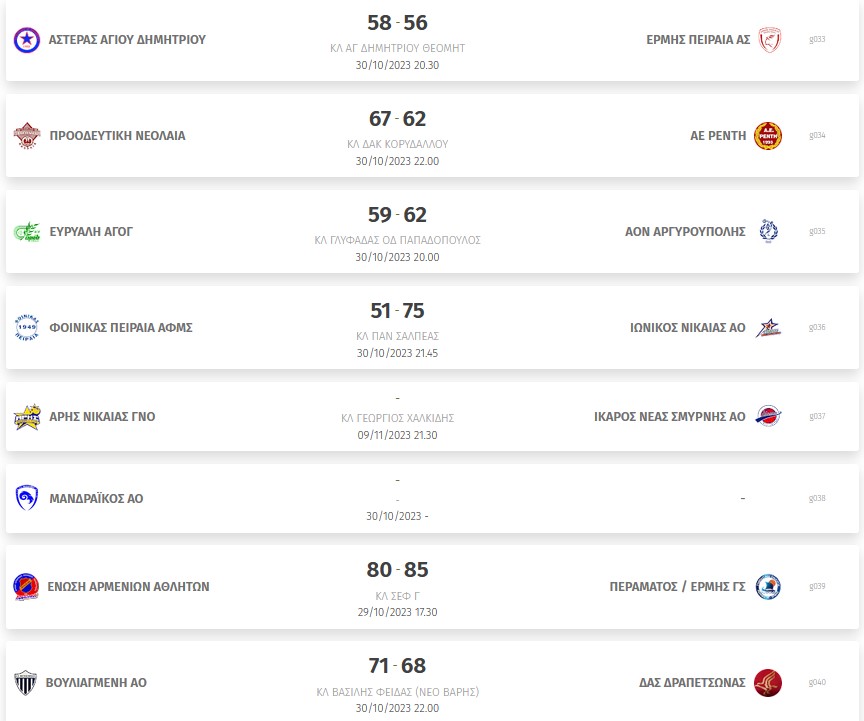Open the ΙΚΑΡΟΣ ΝΕΑΣ ΣΜΥΡΝΗΣ ΑΟ team link
The height and width of the screenshot is (721, 864).
669,417
